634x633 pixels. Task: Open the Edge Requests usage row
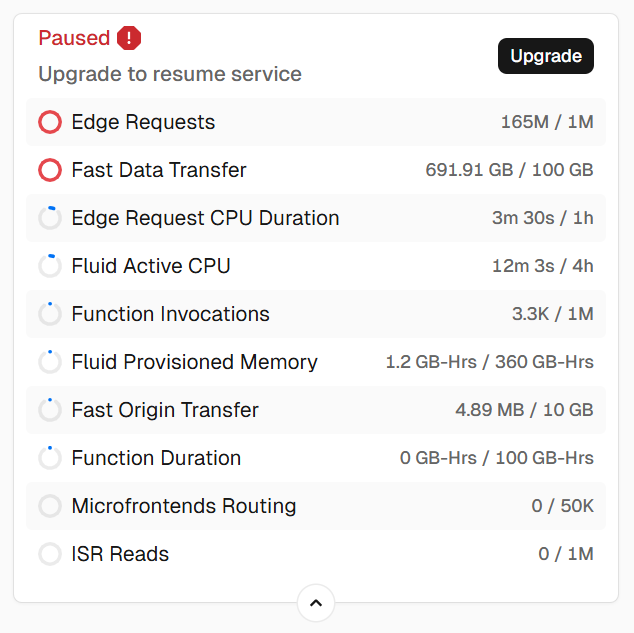316,122
